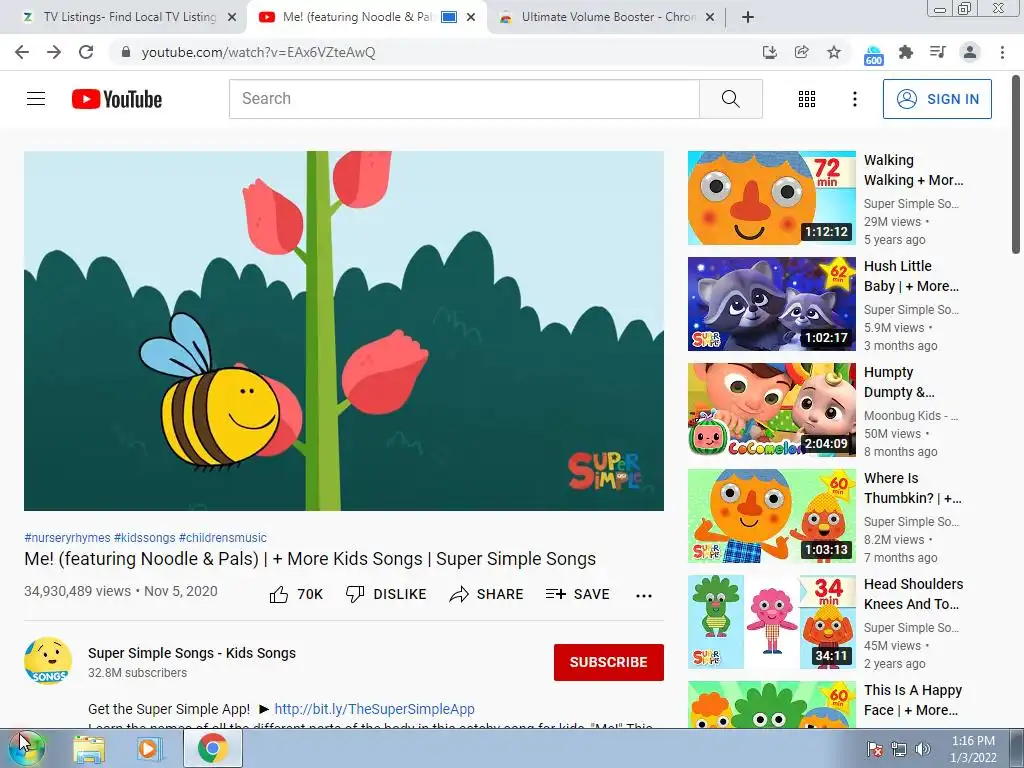Open media controls toolbar icon
1024x768 pixels.
pos(937,52)
